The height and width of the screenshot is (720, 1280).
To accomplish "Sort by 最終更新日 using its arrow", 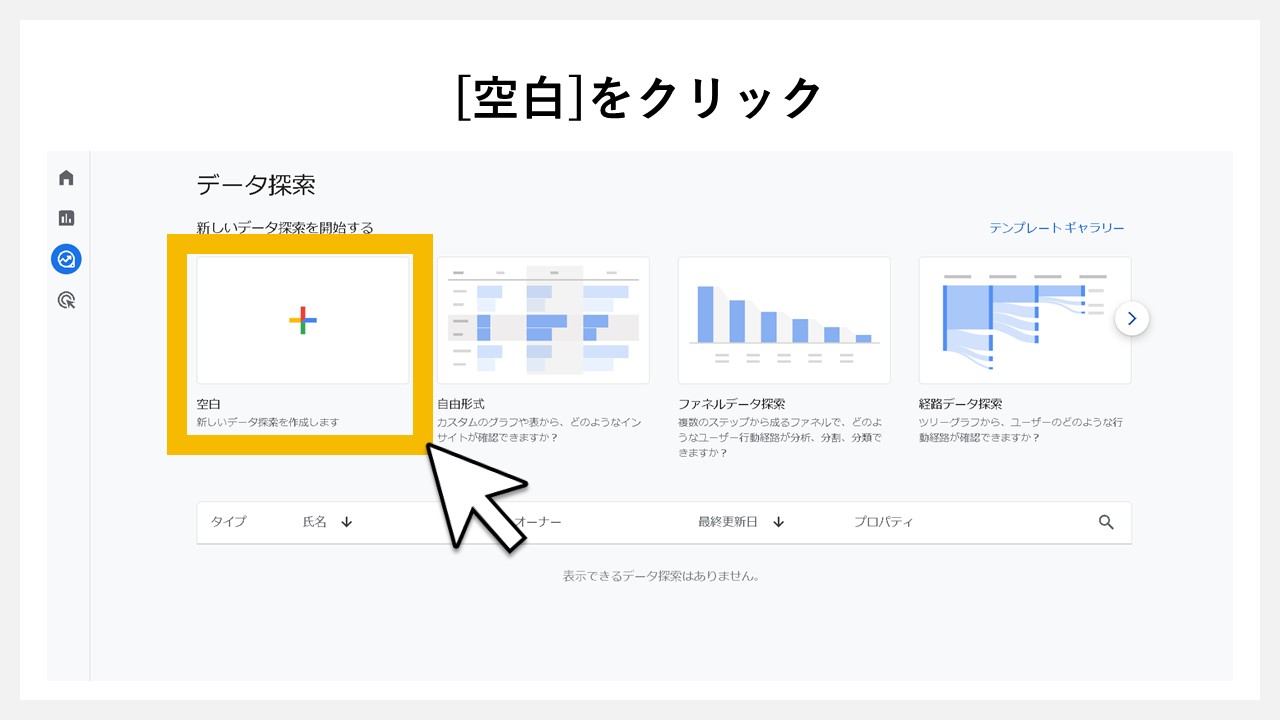I will point(779,521).
